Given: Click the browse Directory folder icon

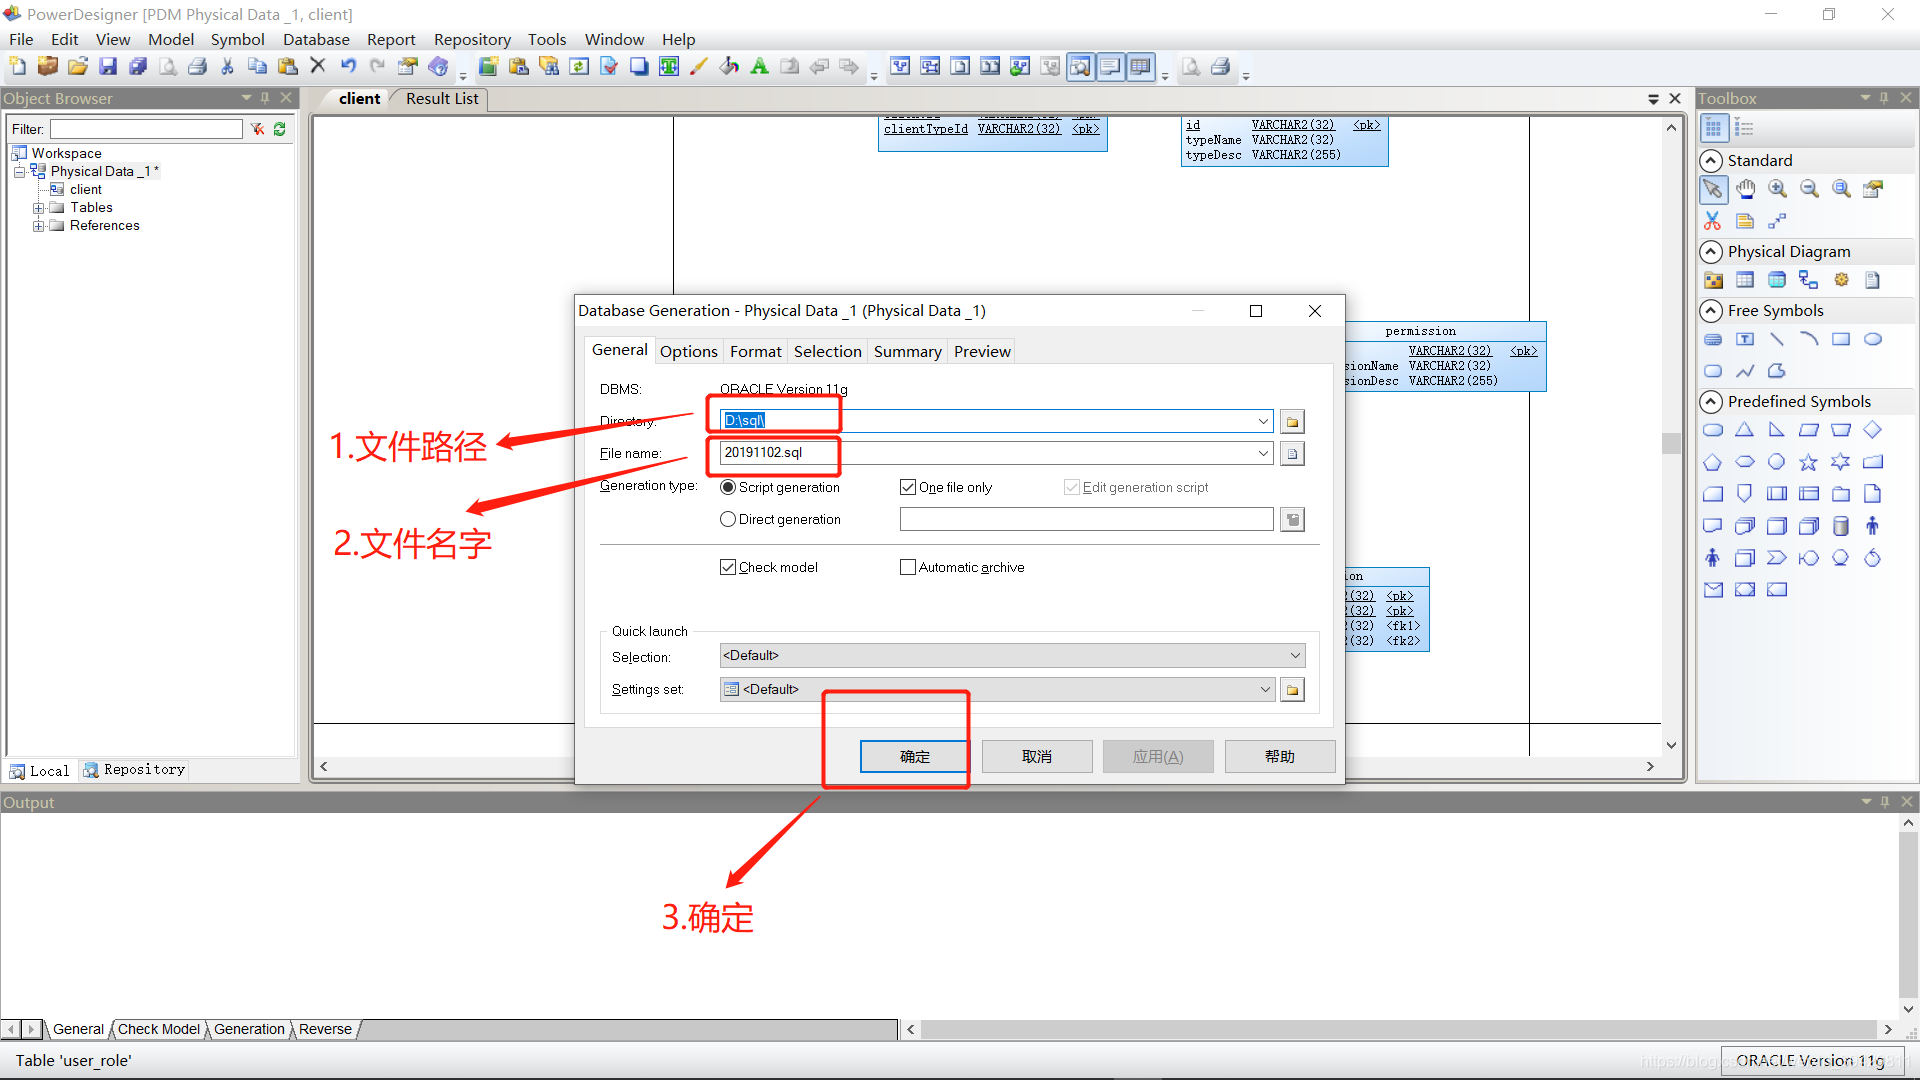Looking at the screenshot, I should point(1292,422).
